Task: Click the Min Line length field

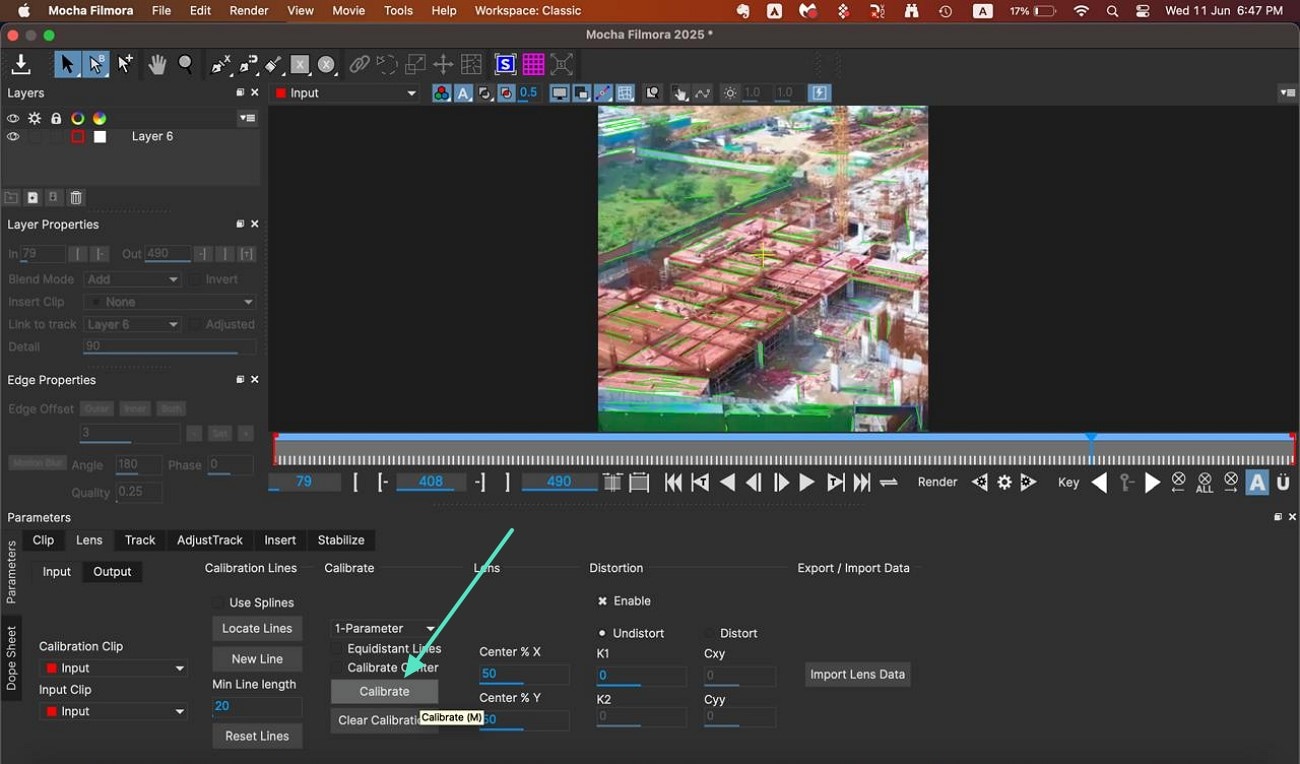Action: (x=257, y=706)
